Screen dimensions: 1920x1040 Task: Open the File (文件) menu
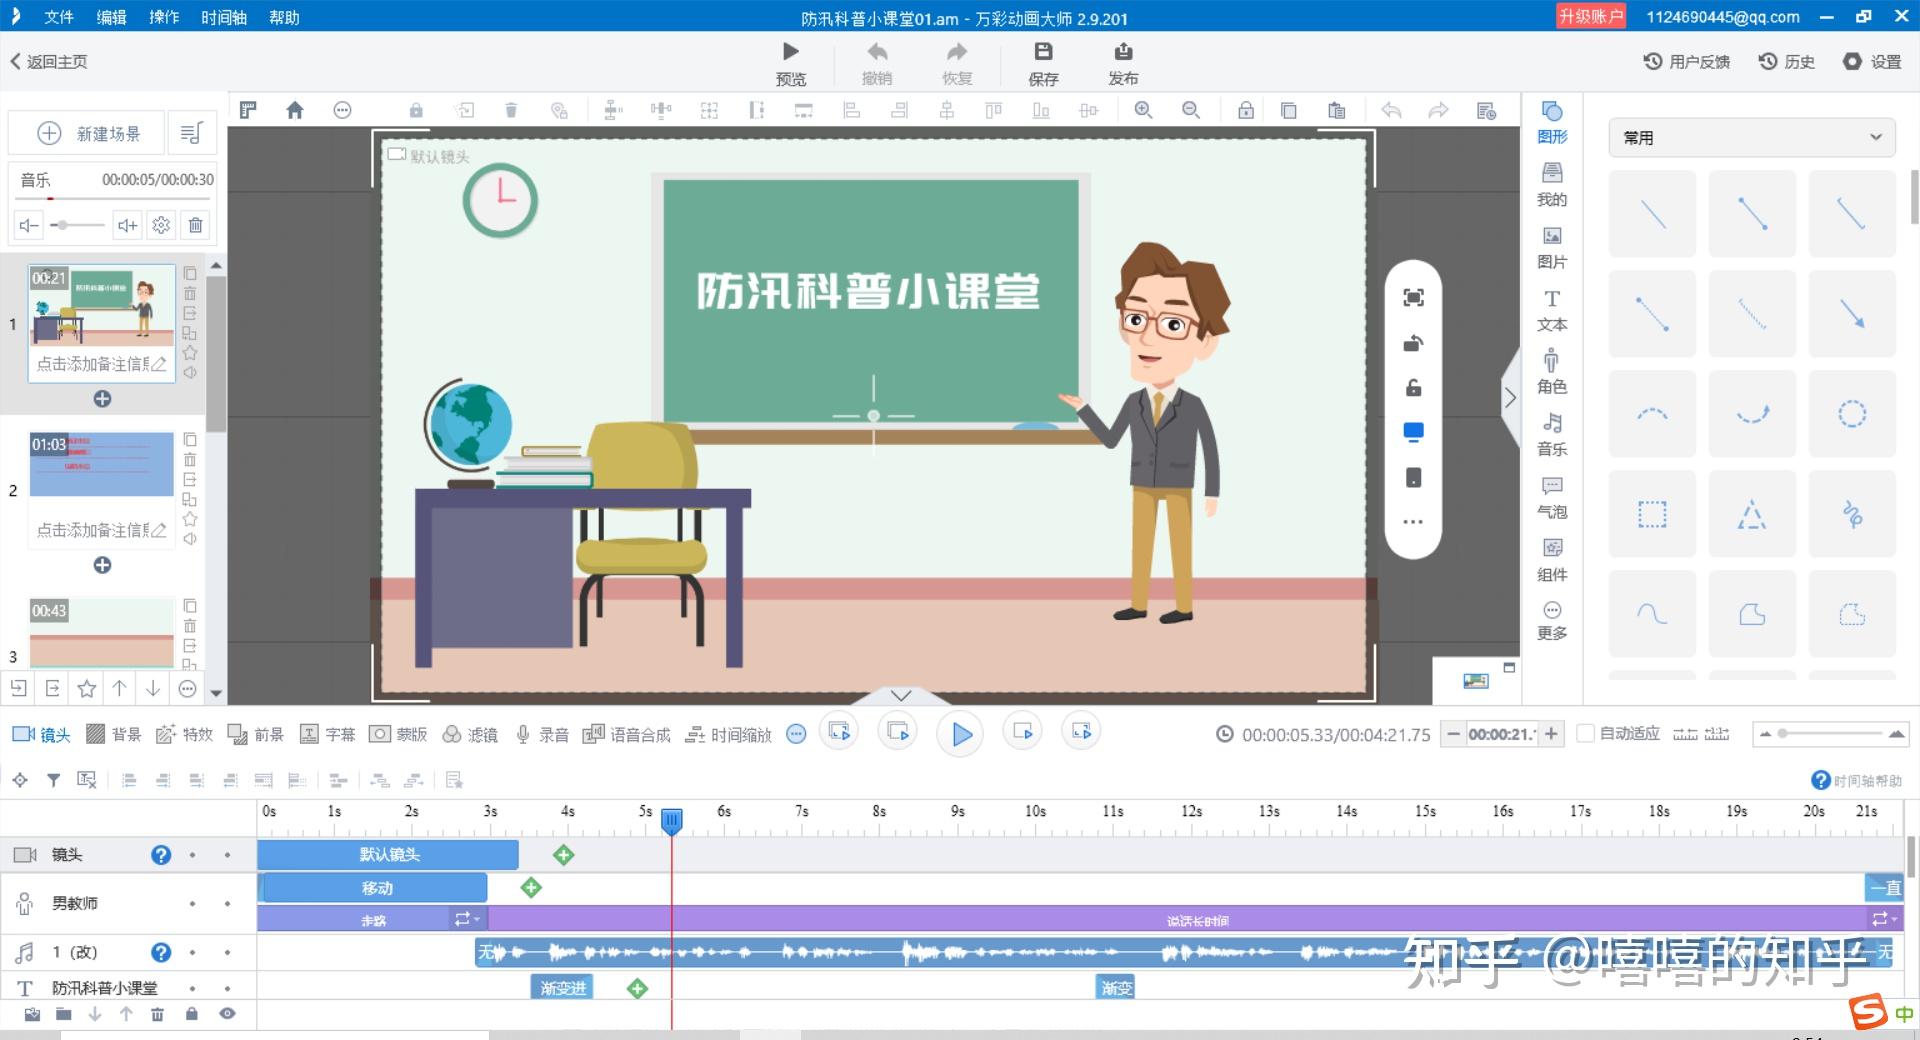(x=59, y=17)
